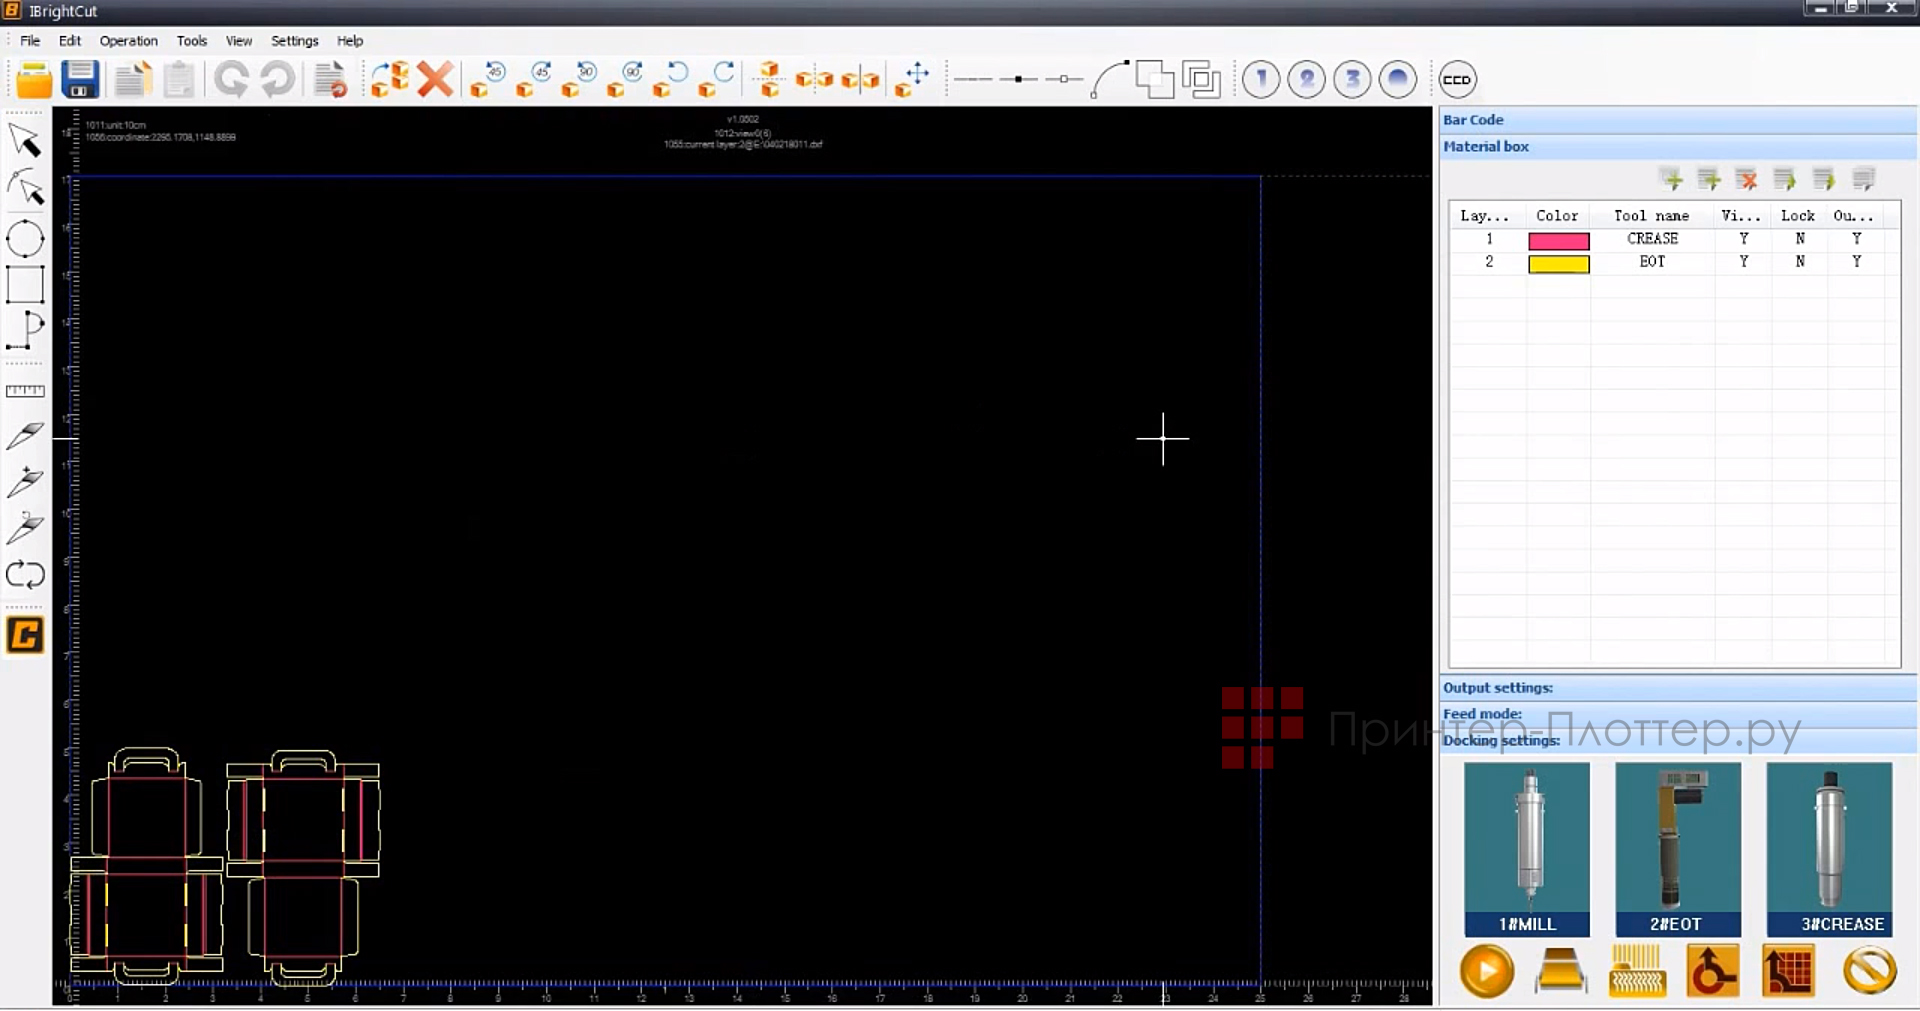Click the stop/cancel job icon

(1872, 970)
